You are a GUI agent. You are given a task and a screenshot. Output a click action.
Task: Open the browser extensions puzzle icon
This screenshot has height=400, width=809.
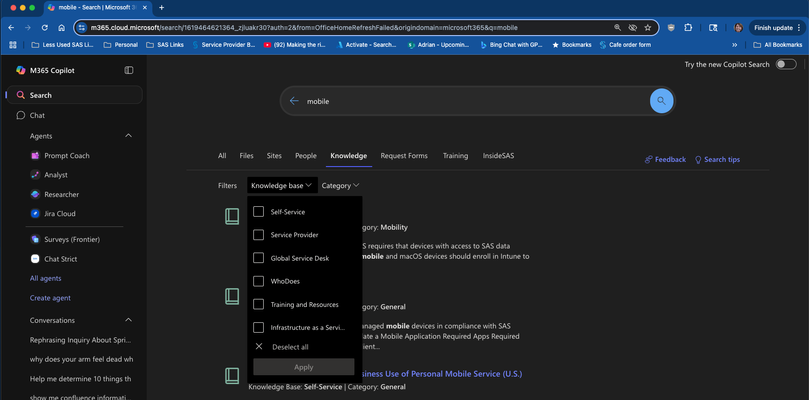point(688,28)
